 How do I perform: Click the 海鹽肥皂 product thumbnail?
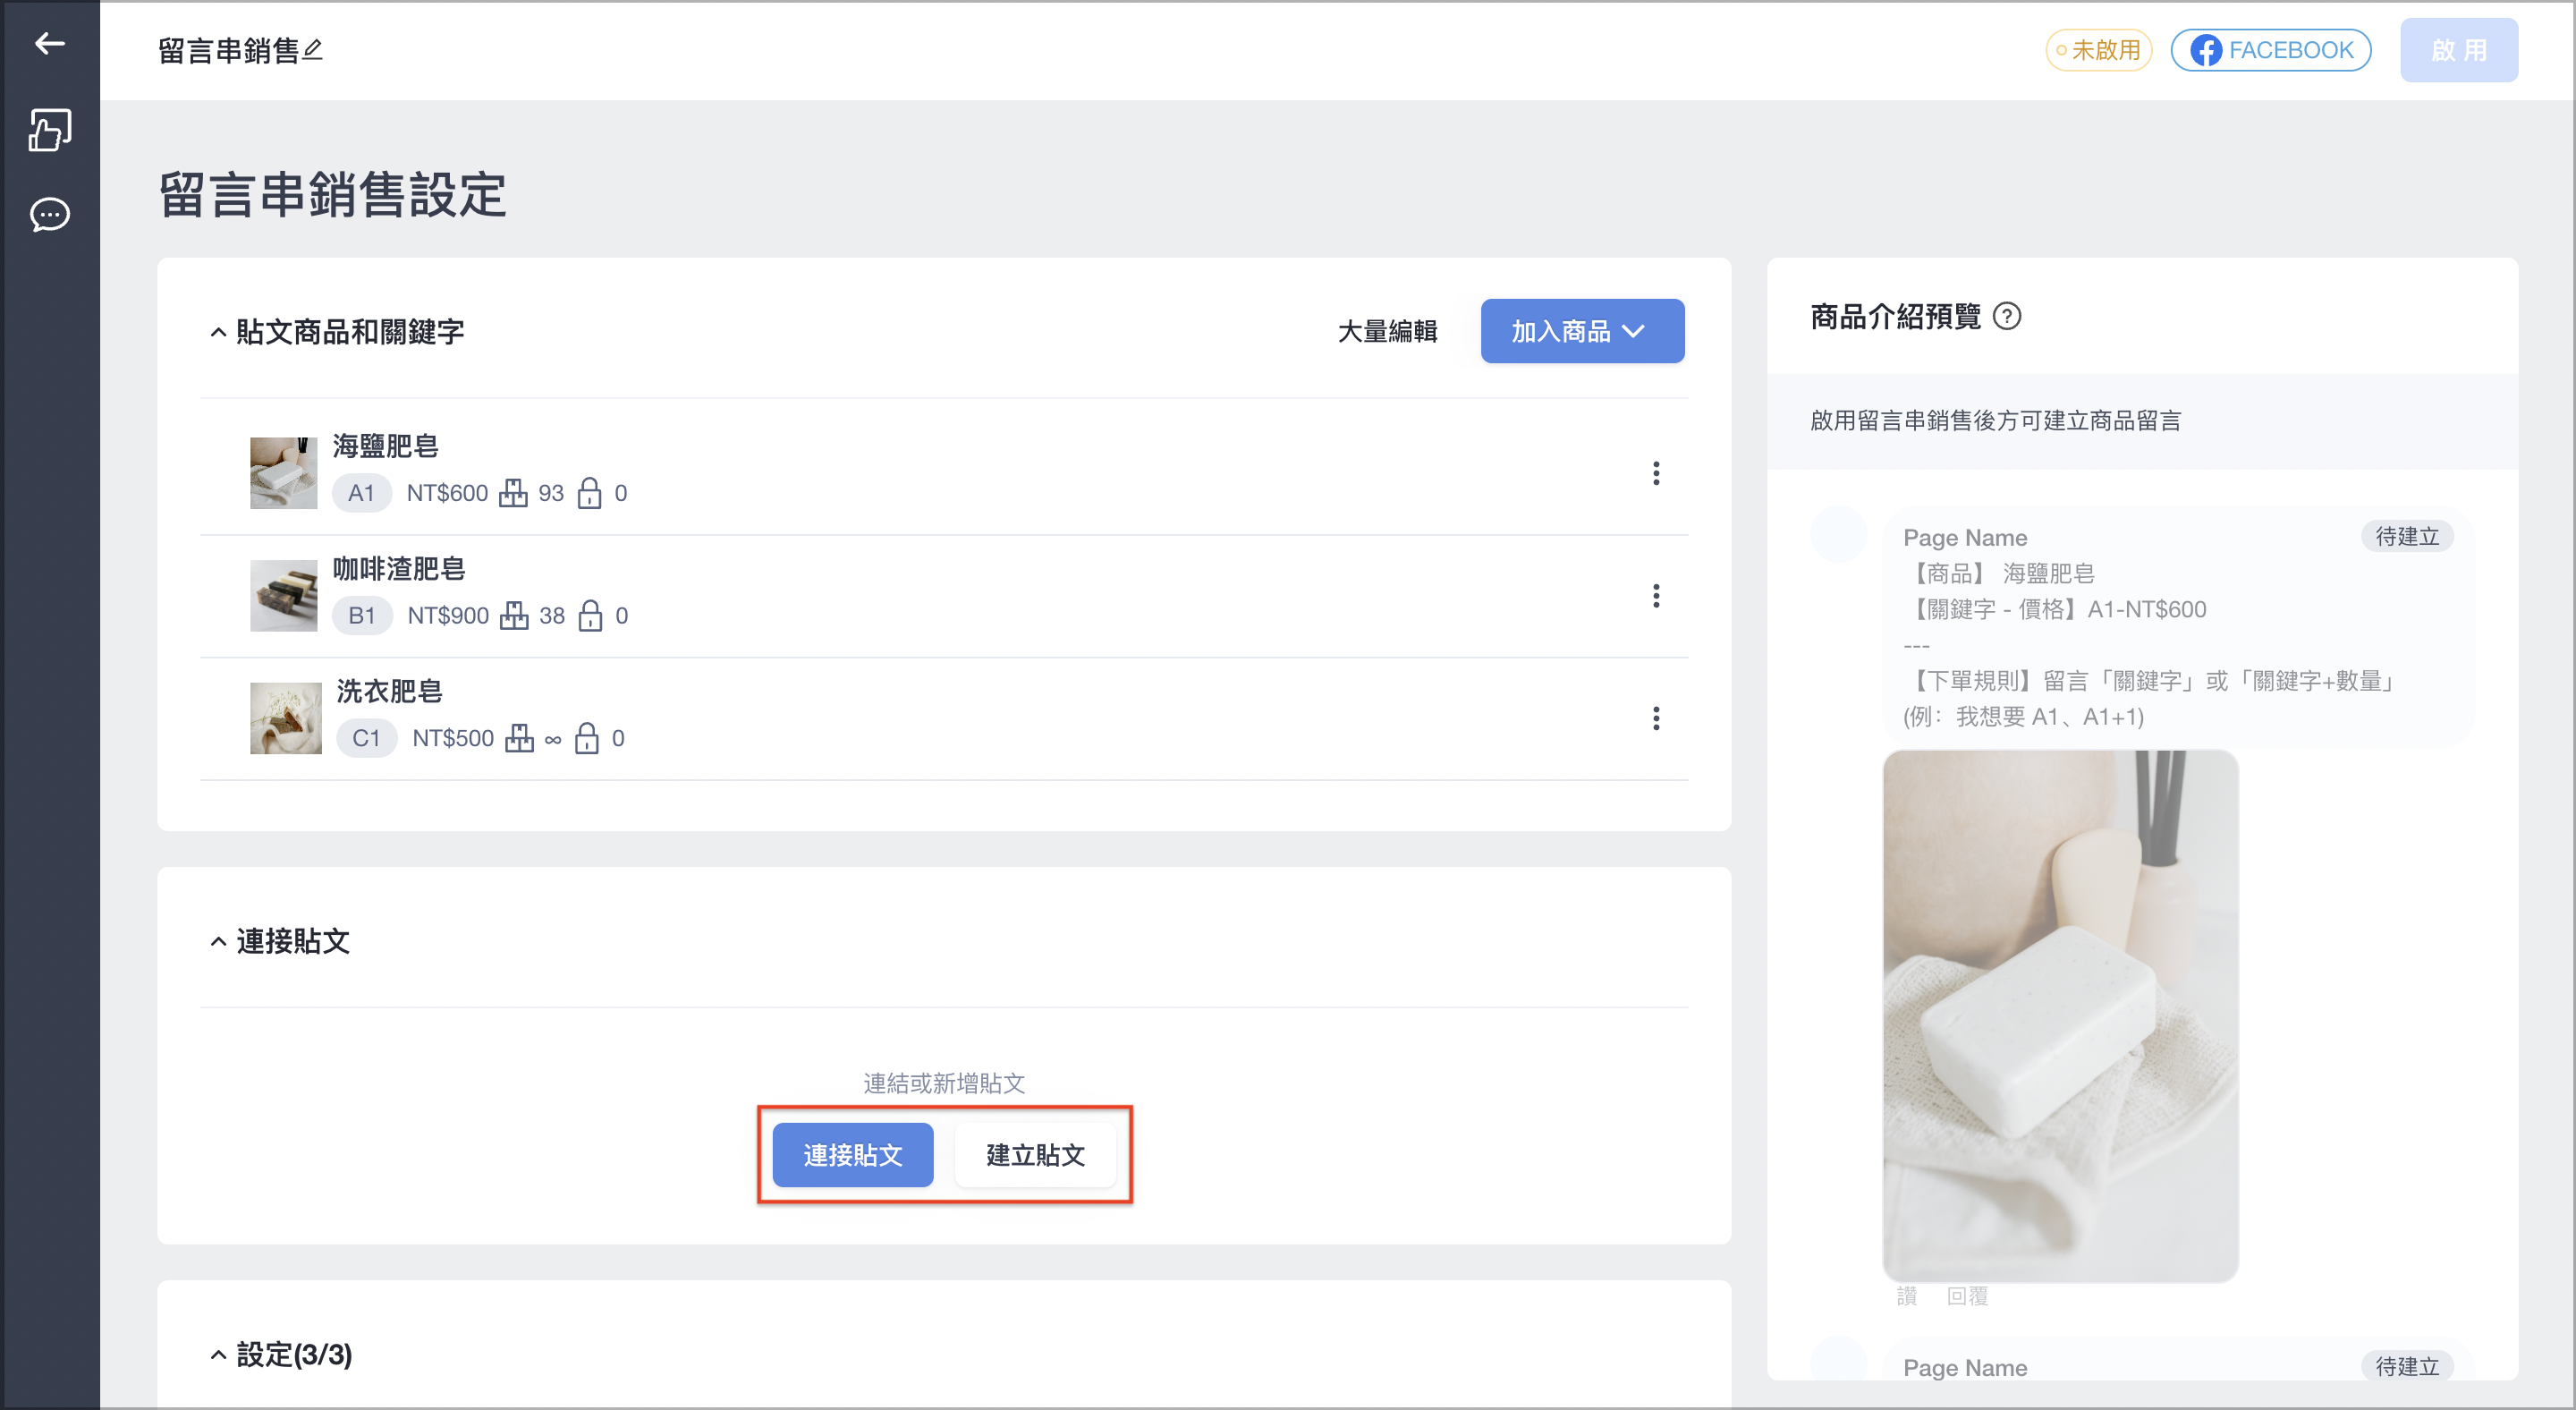283,473
